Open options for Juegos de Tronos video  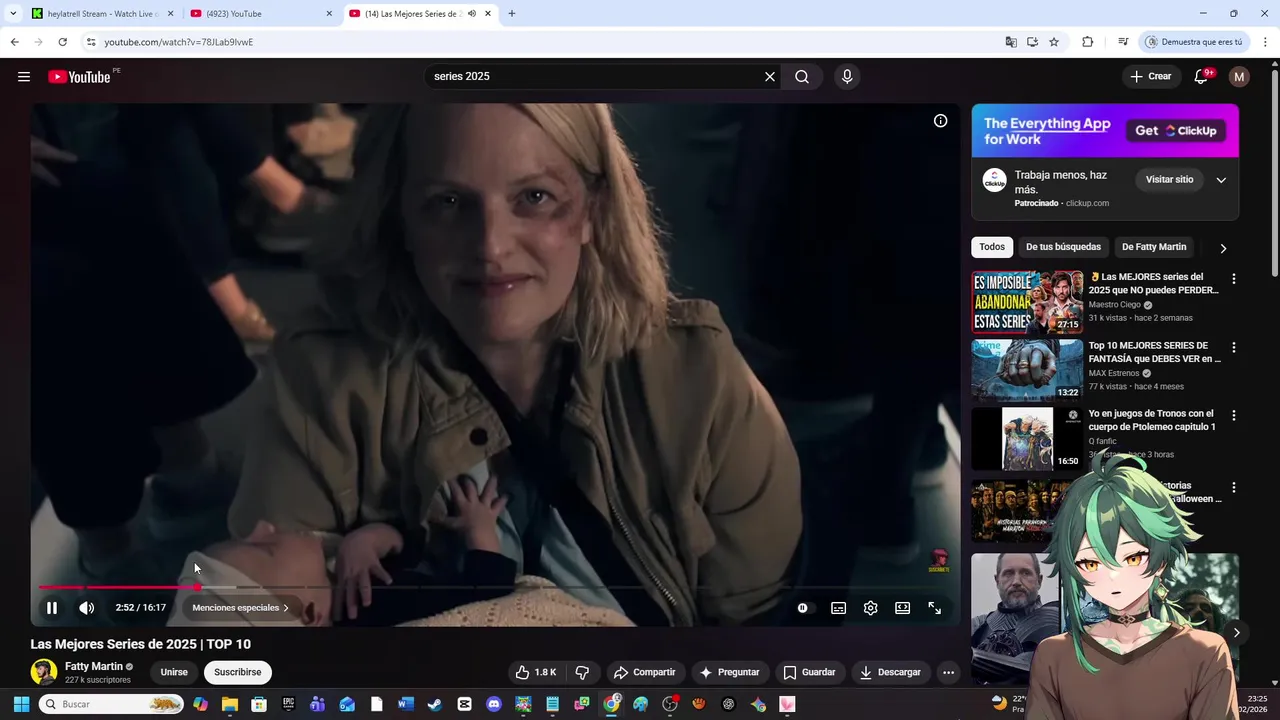click(1234, 415)
